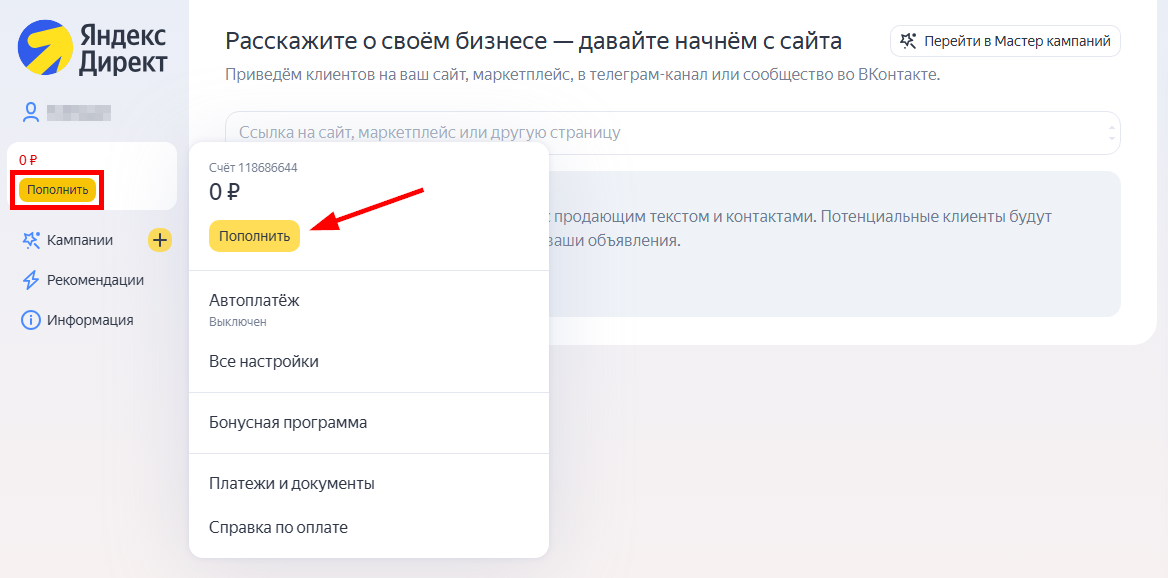Select Автоплатёж in the account popup

click(369, 309)
